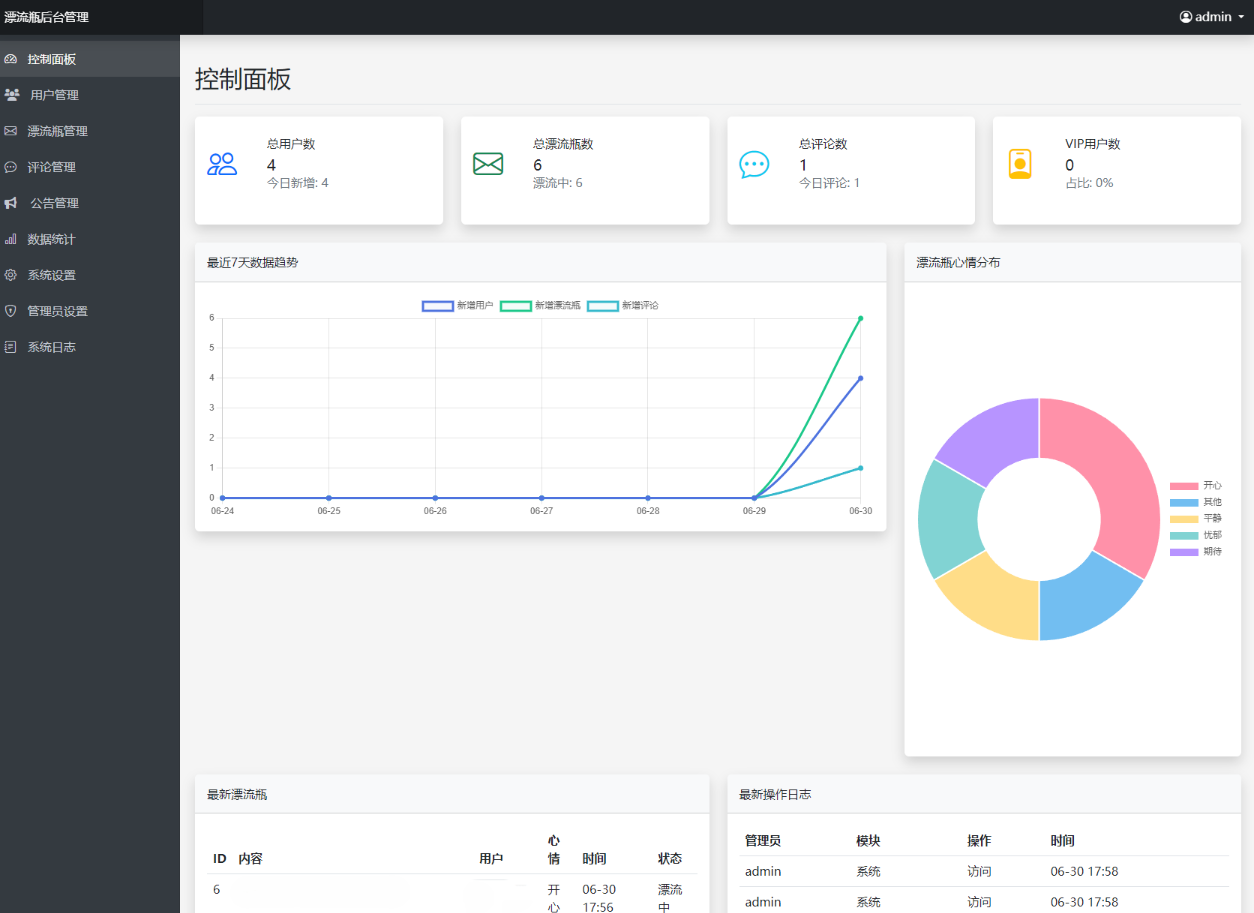Screen dimensions: 1254x913
Task: Click the 开心 pink legend swatch
Action: pyautogui.click(x=1183, y=486)
